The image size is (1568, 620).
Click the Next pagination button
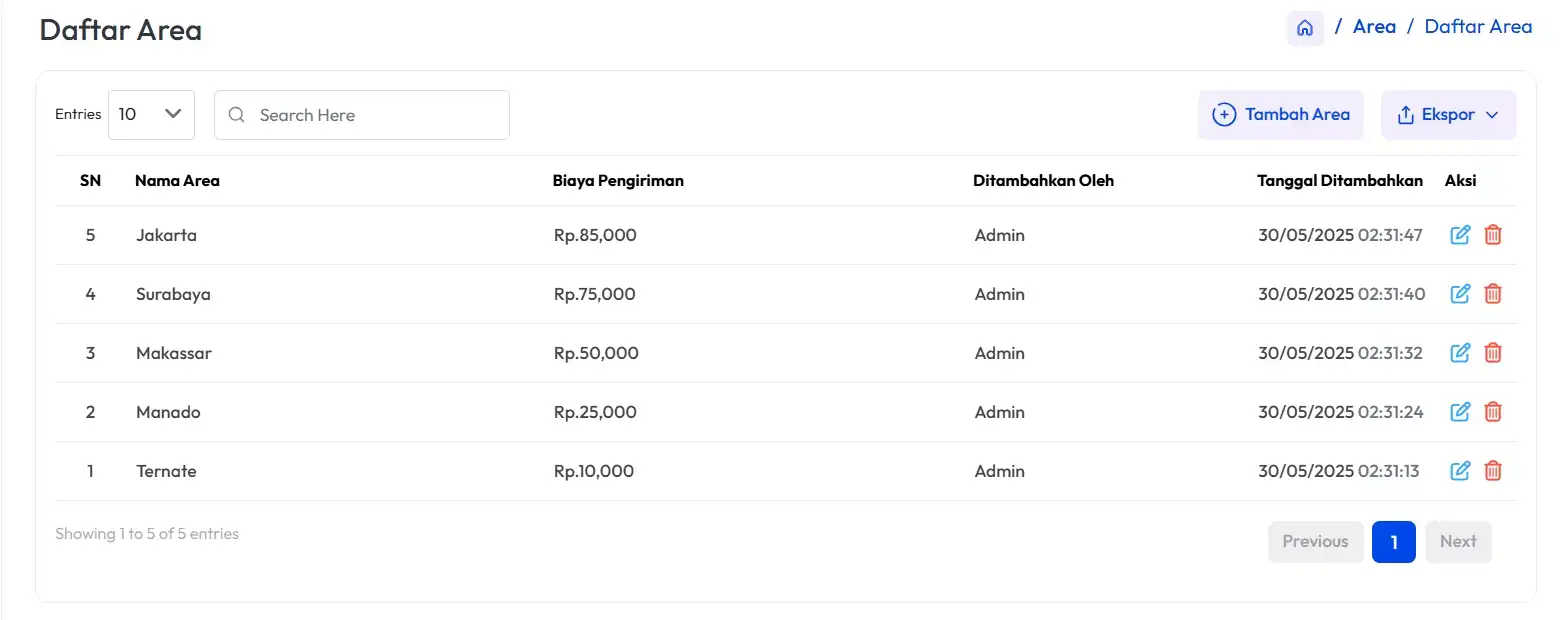tap(1458, 542)
